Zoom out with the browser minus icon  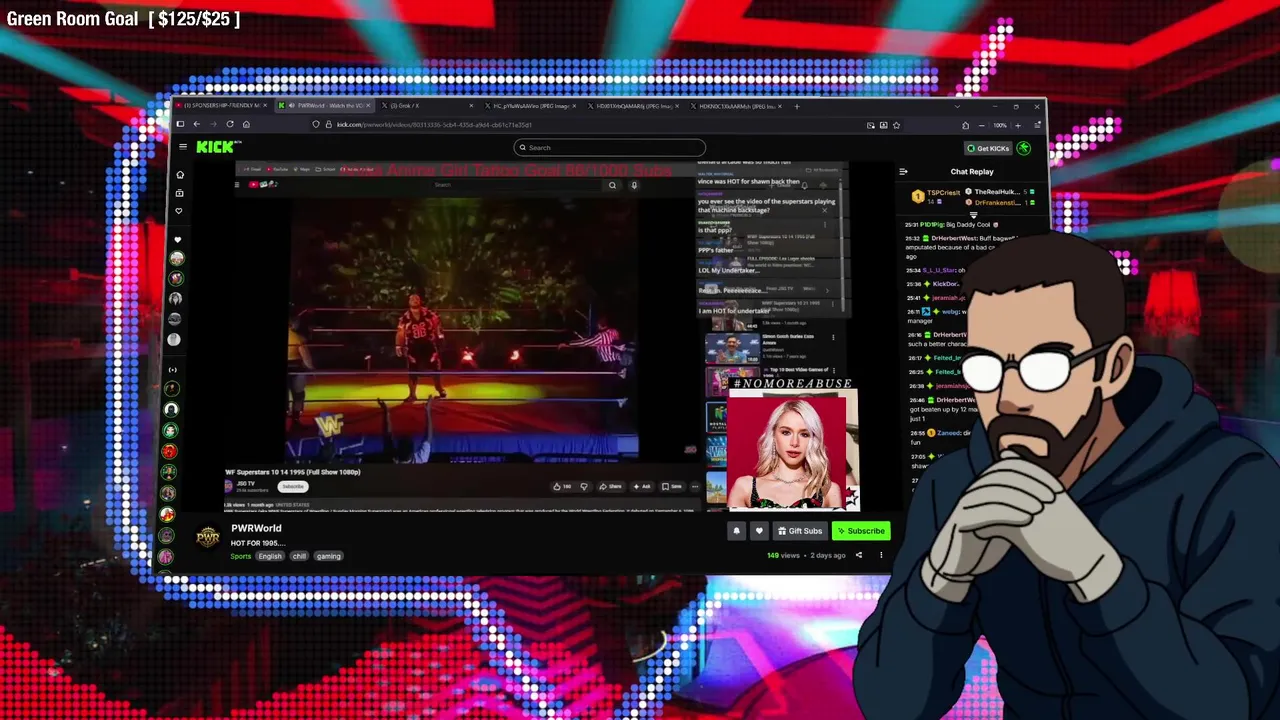[981, 125]
